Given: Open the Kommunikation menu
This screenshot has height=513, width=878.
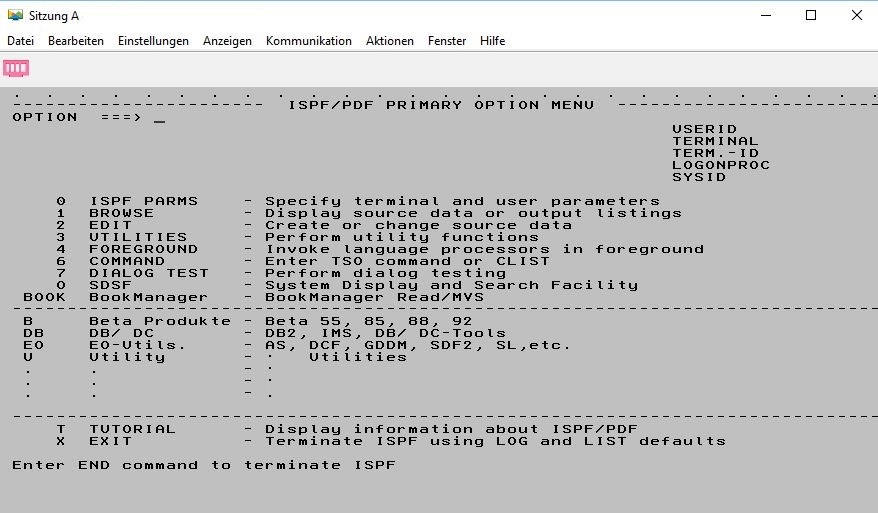Looking at the screenshot, I should [309, 41].
